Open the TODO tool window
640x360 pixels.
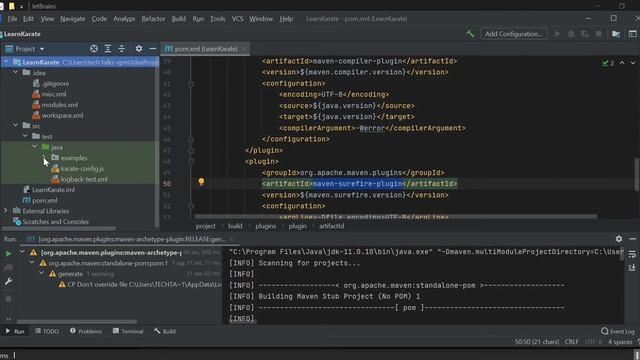coord(47,331)
